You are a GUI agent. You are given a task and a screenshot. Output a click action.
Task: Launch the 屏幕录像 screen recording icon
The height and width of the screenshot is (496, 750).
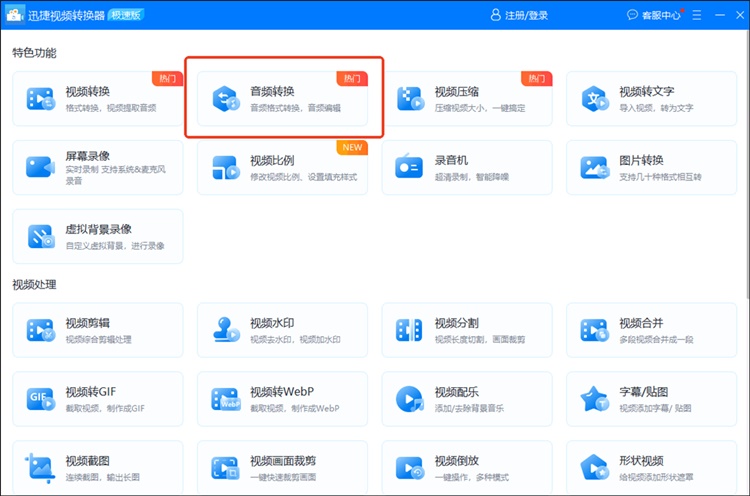click(x=41, y=167)
